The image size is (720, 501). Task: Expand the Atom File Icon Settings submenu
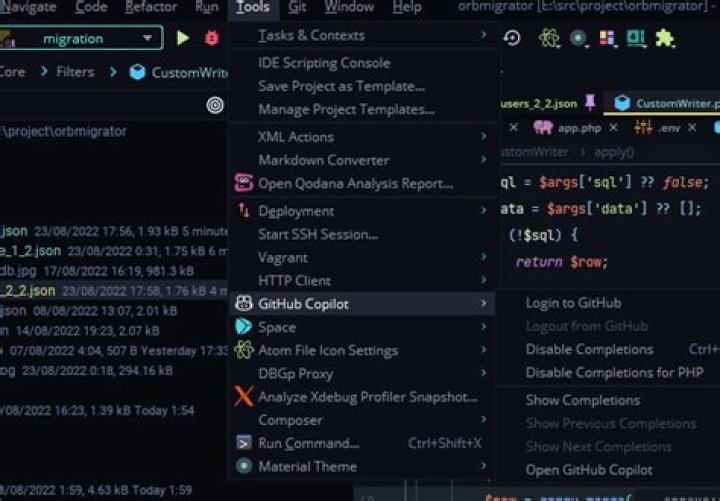[362, 350]
